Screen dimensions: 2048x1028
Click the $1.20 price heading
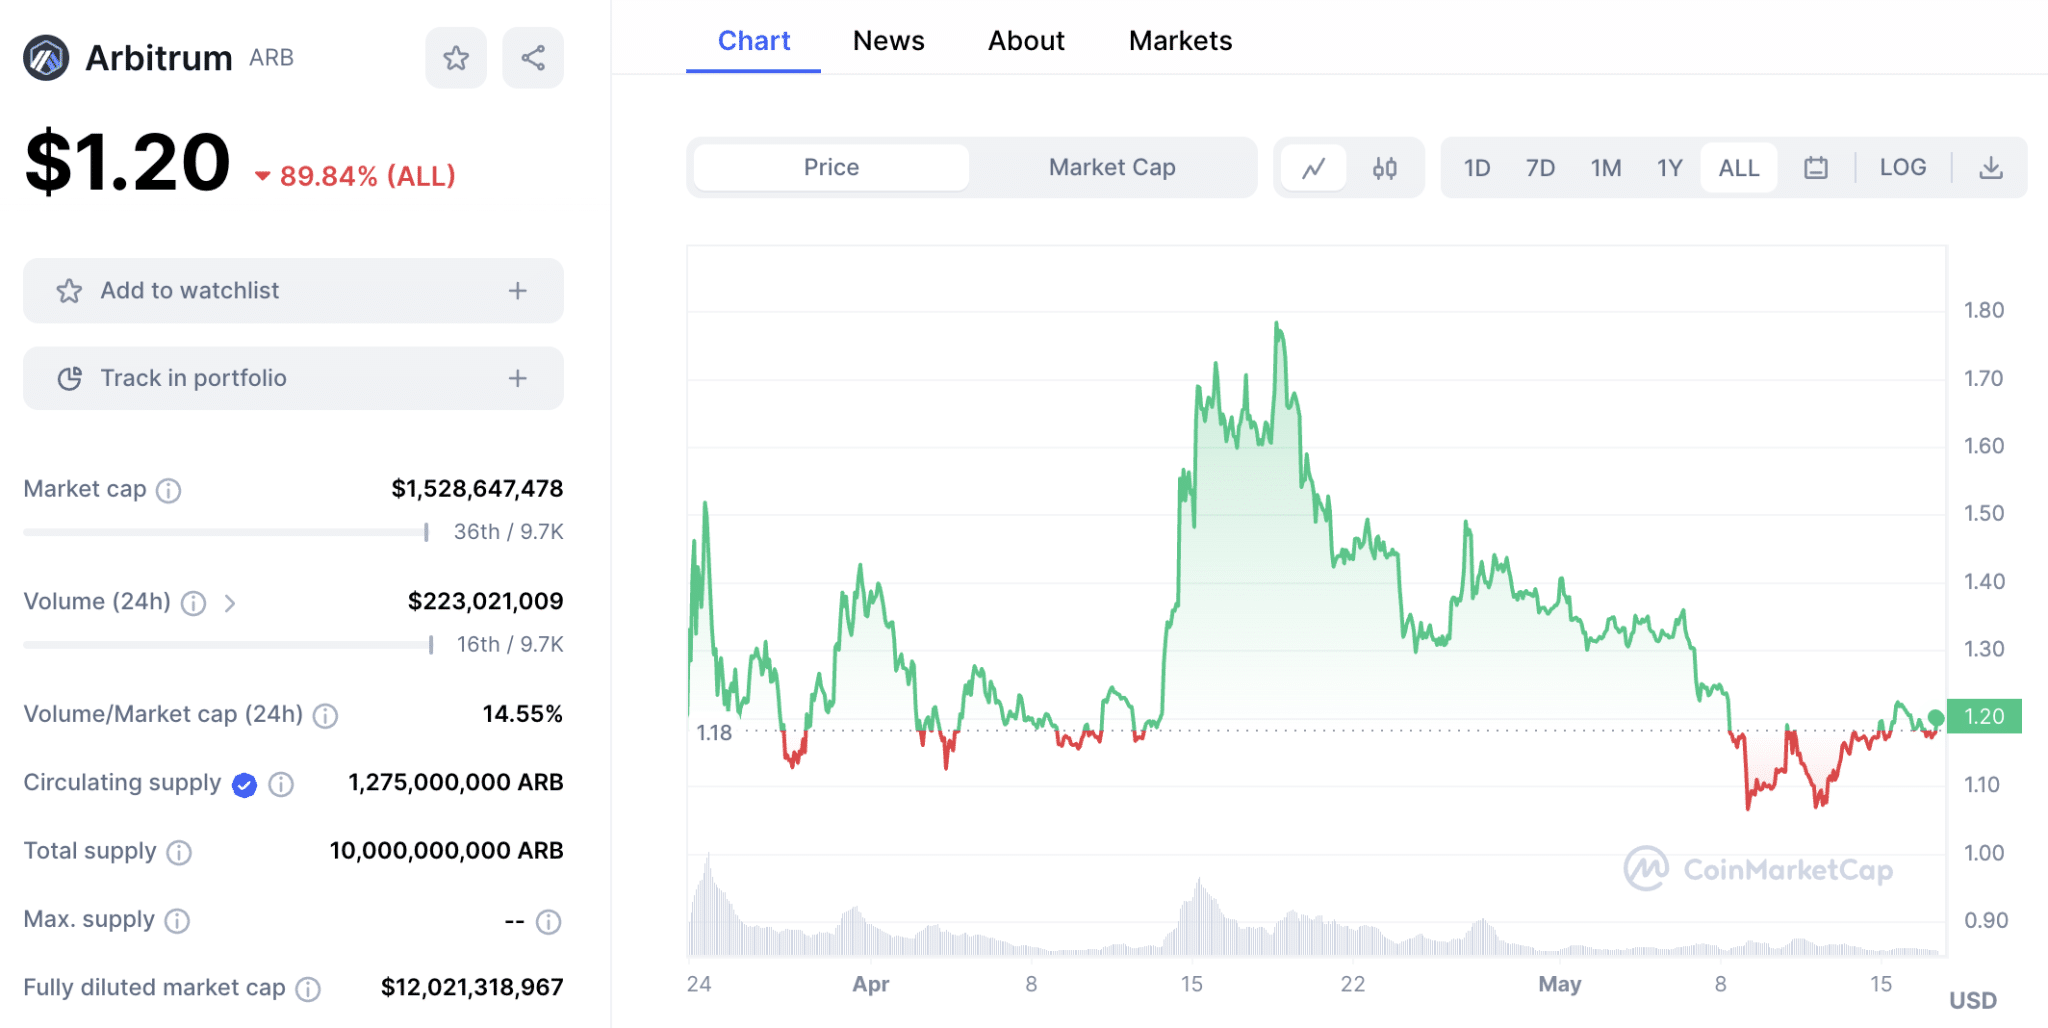point(128,162)
